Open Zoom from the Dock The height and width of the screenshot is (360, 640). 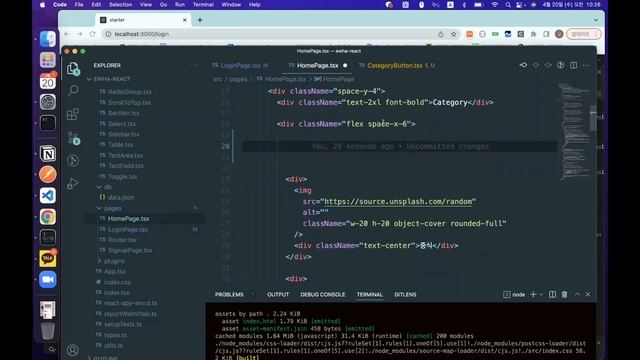48,280
